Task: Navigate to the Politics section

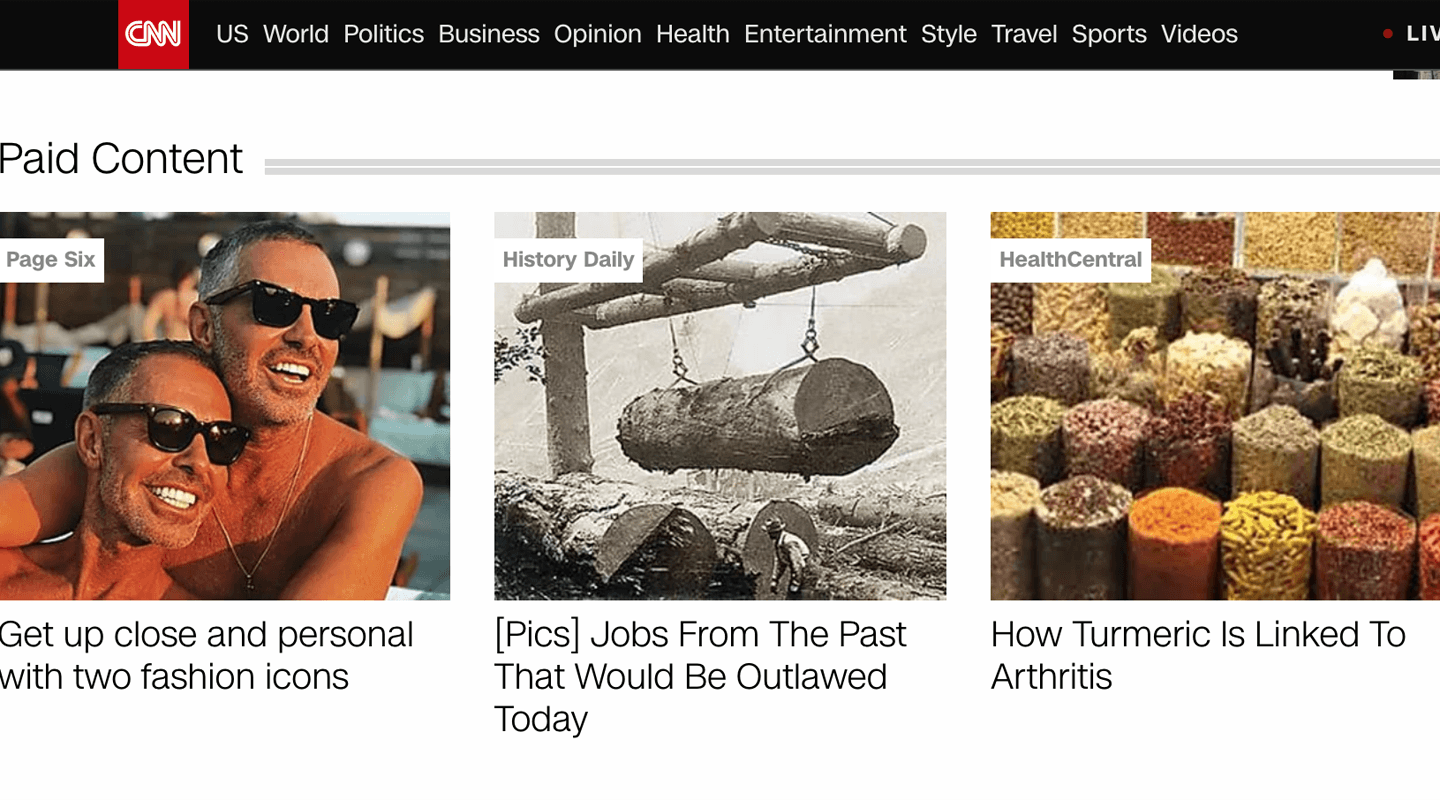Action: tap(383, 34)
